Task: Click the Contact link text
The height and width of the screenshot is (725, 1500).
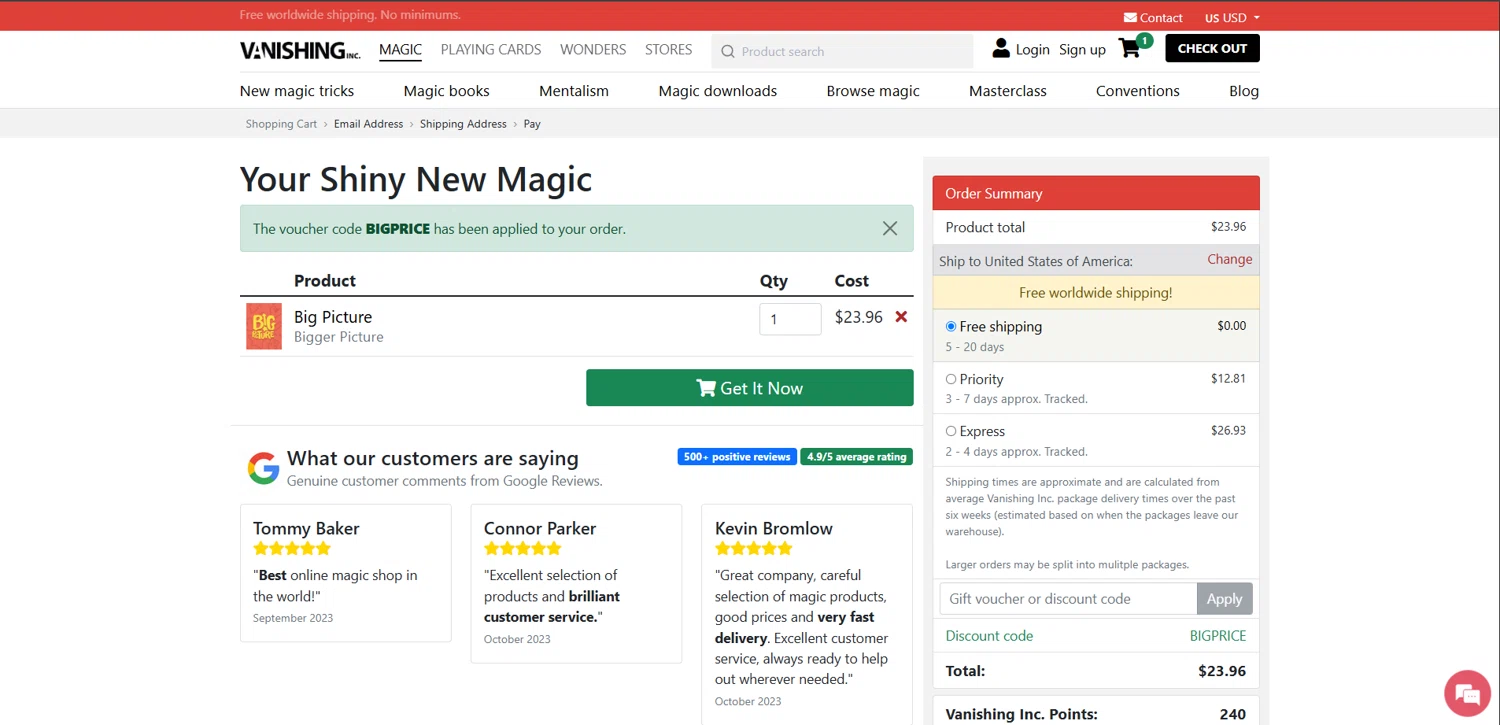Action: (x=1161, y=17)
